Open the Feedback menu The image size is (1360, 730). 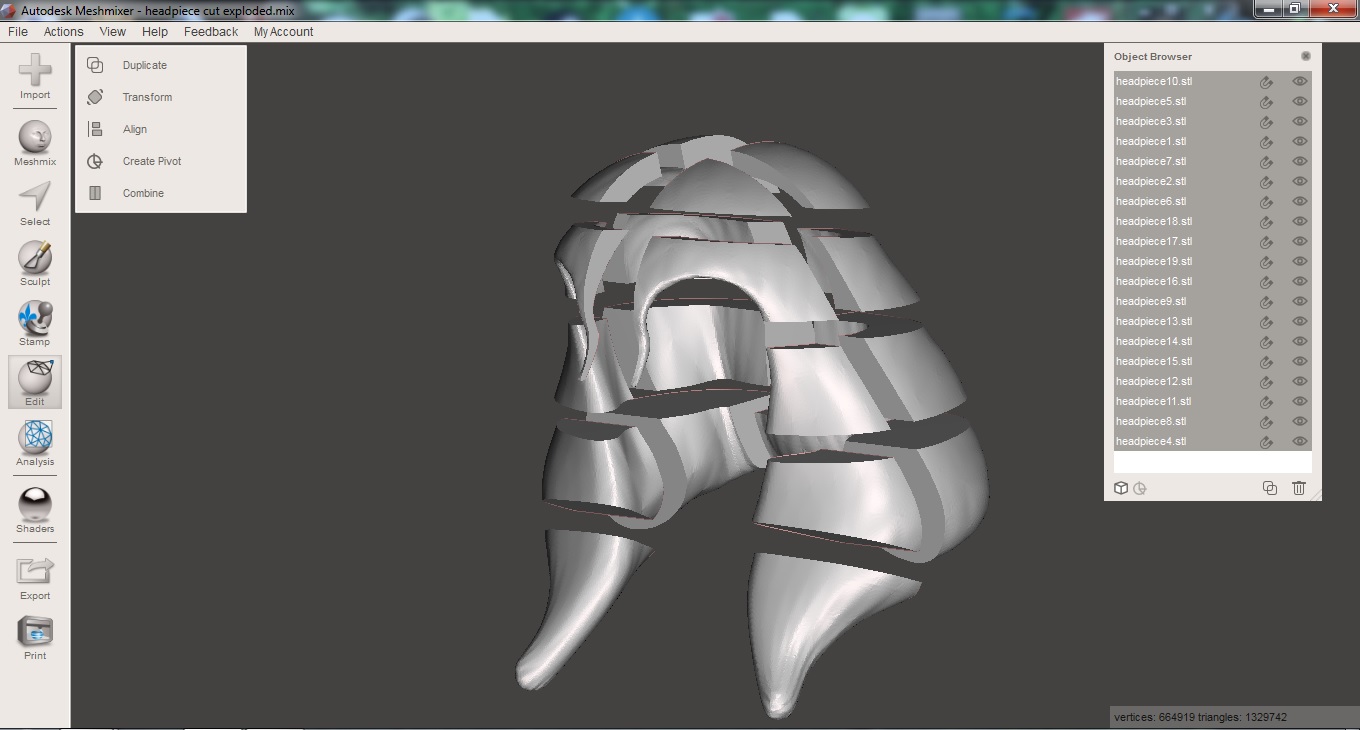(211, 32)
